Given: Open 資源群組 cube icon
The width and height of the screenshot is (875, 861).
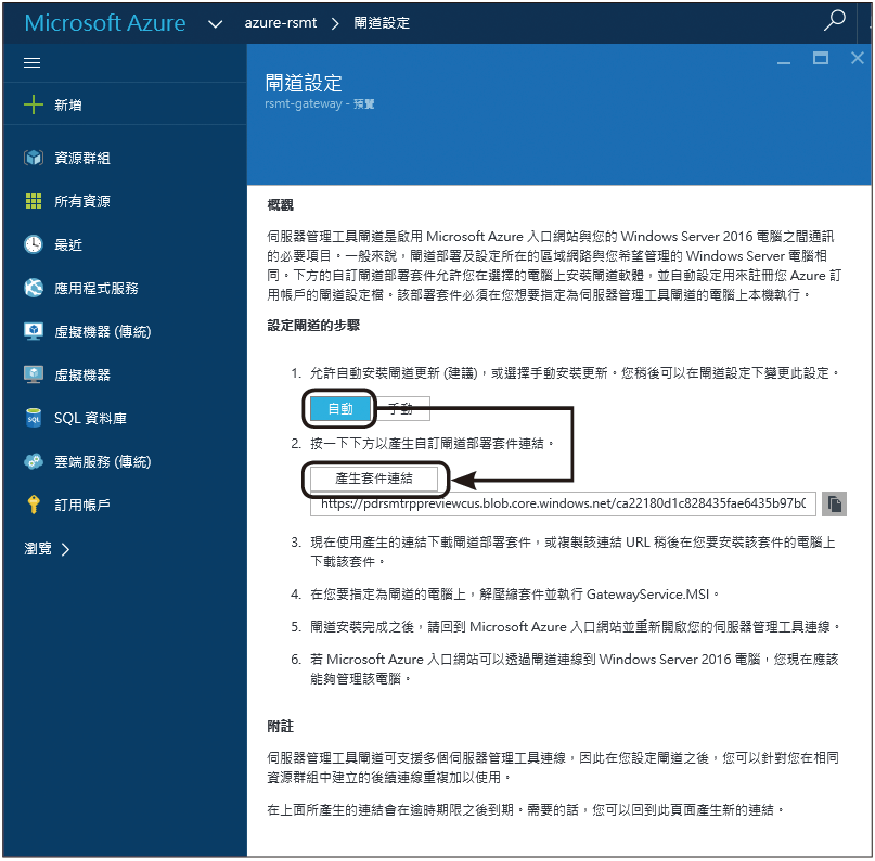Looking at the screenshot, I should pos(33,158).
